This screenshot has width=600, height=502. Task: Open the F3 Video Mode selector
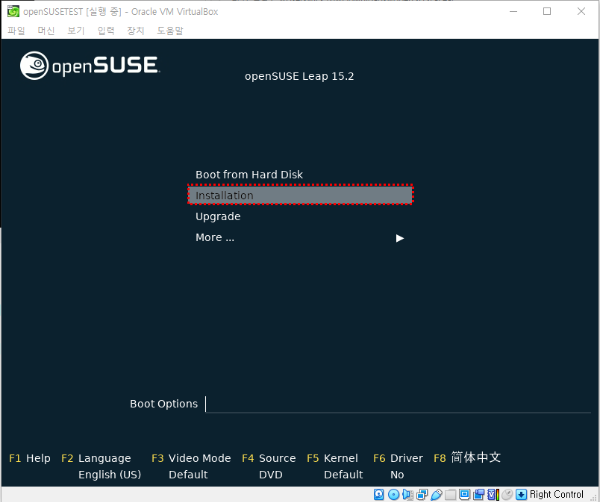tap(191, 458)
